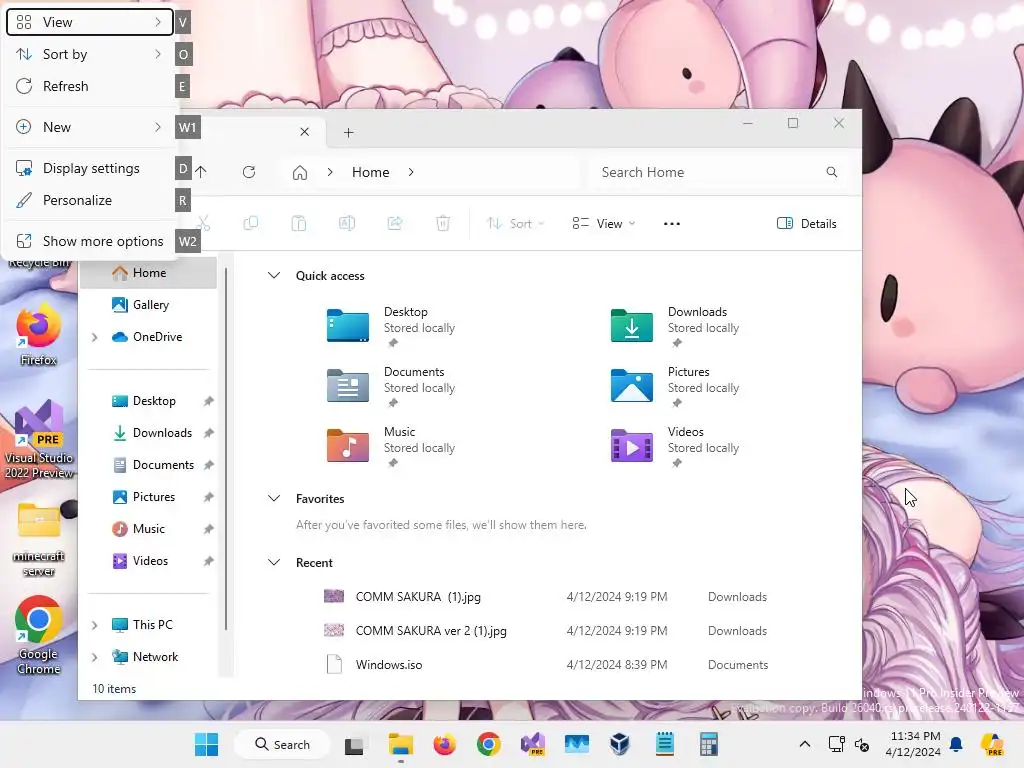Open the New submenu in context menu
This screenshot has width=1024, height=768.
(x=89, y=127)
